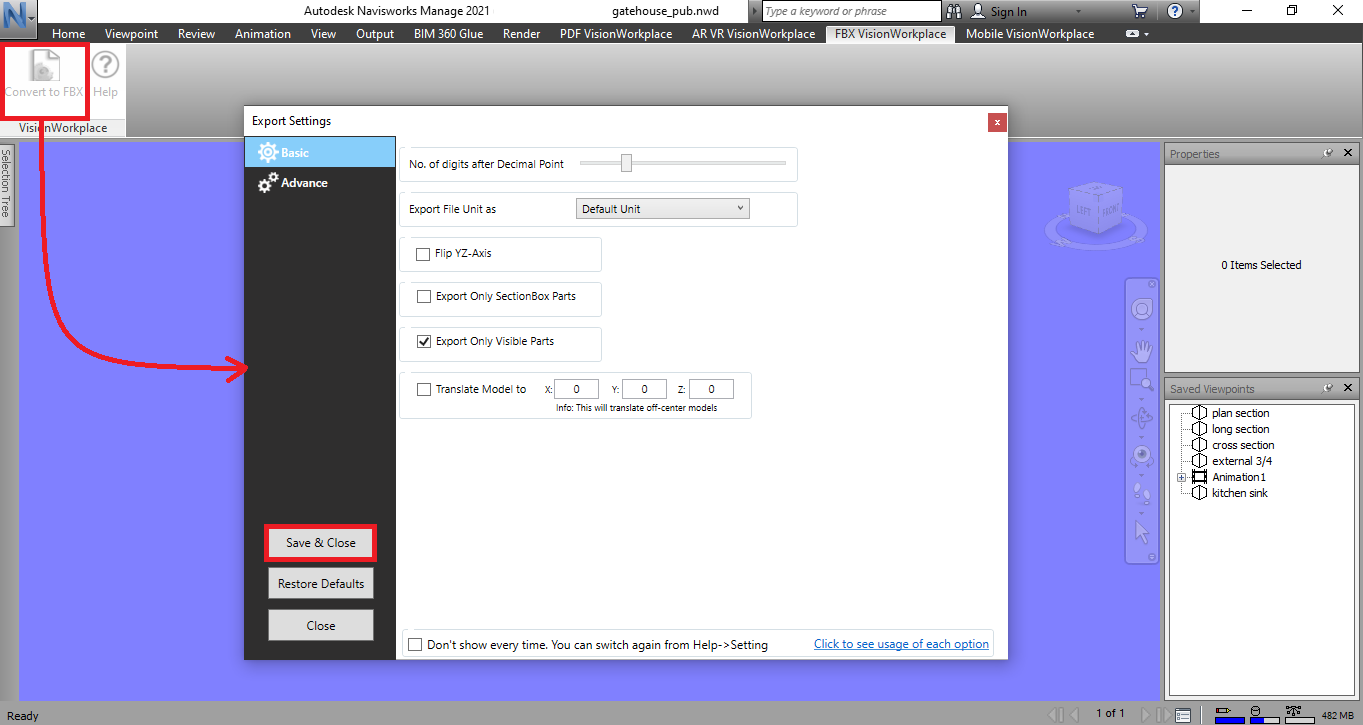Screen dimensions: 1363x725
Task: Open the Navisworks application menu button
Action: coord(19,17)
